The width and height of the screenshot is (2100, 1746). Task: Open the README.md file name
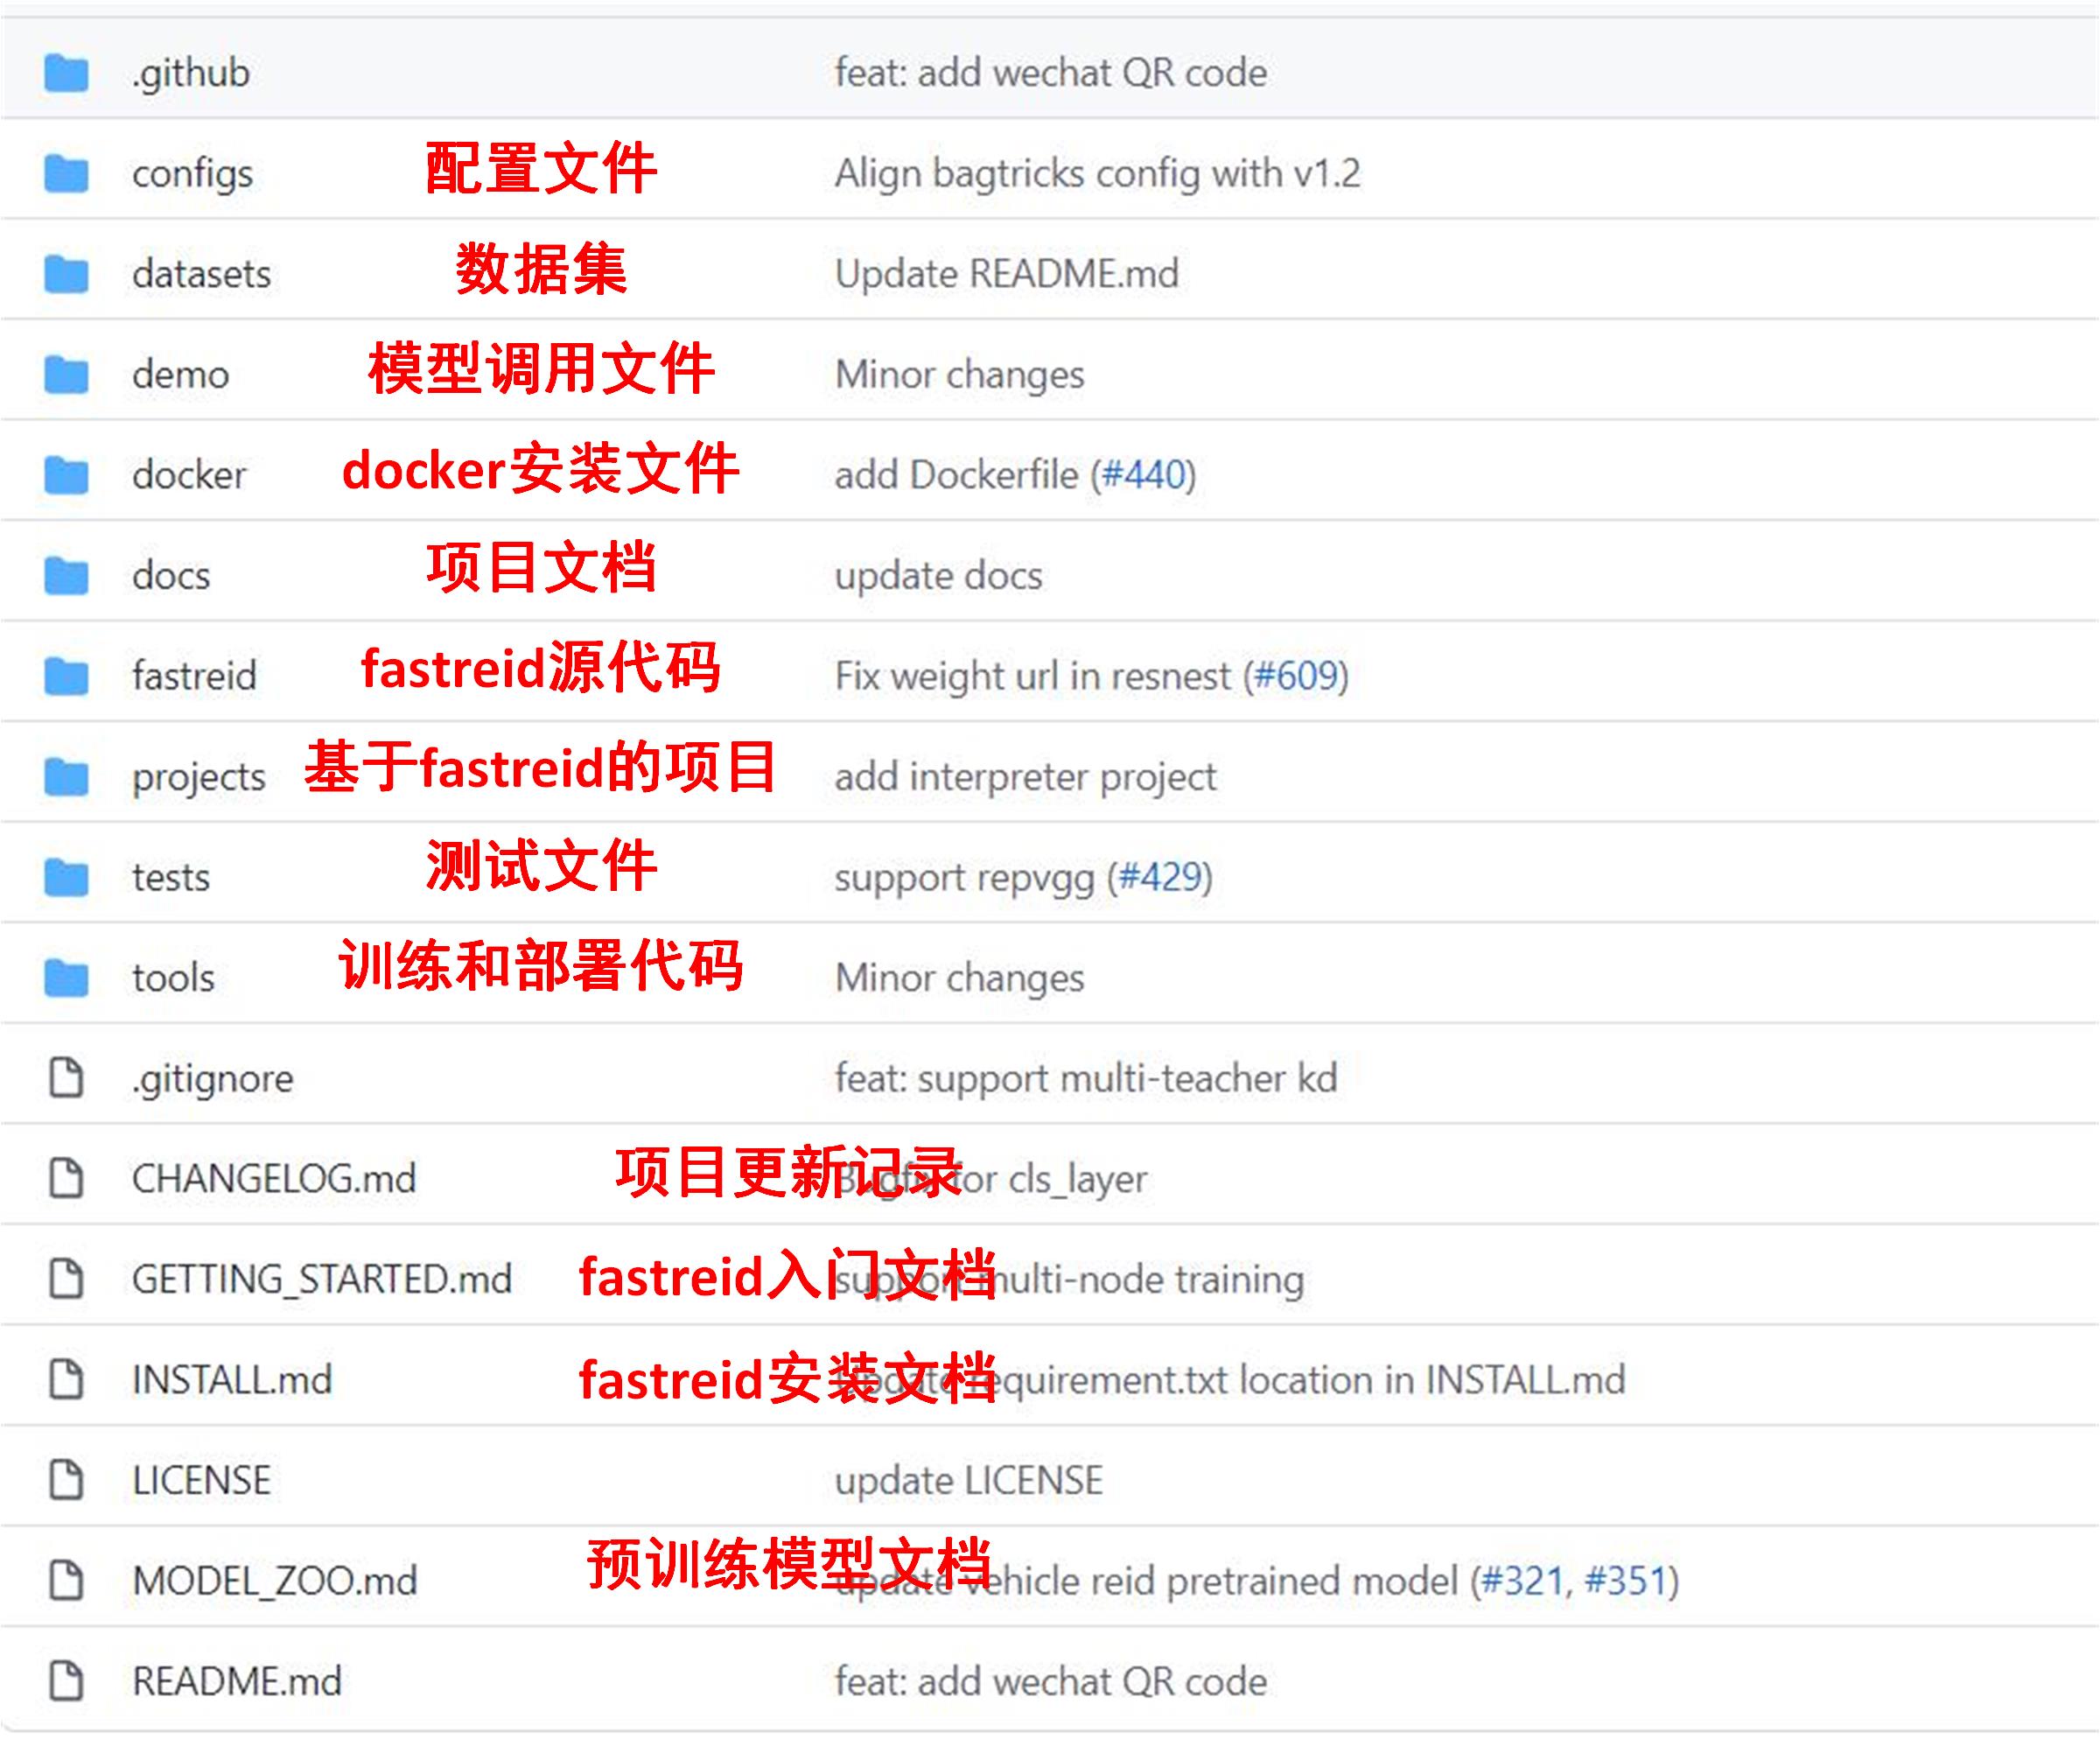[236, 1681]
